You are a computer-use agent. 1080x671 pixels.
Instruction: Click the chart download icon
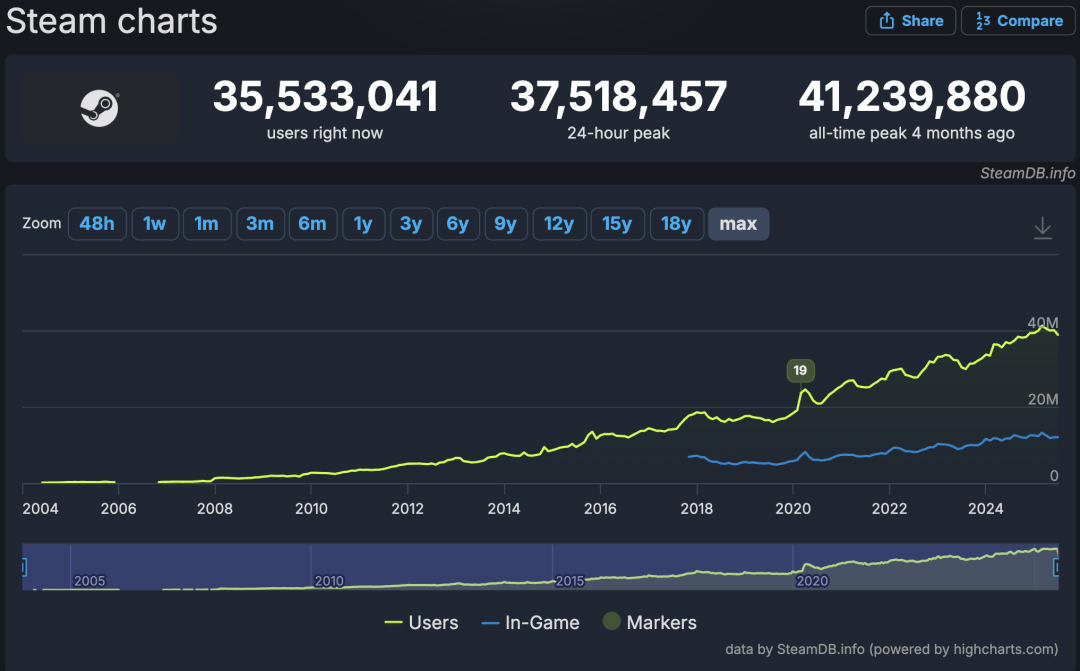point(1043,228)
